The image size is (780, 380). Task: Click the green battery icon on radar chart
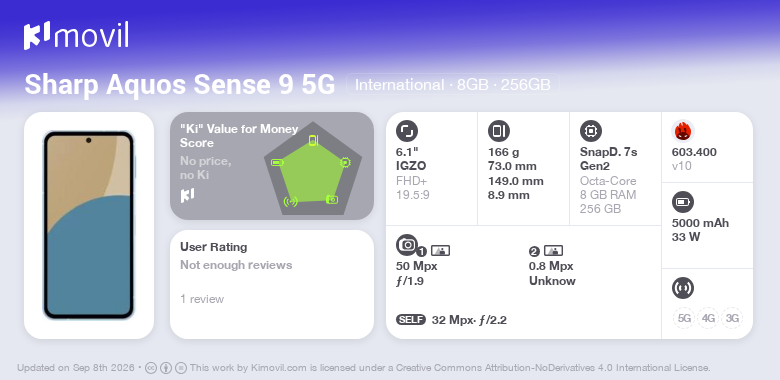point(277,162)
